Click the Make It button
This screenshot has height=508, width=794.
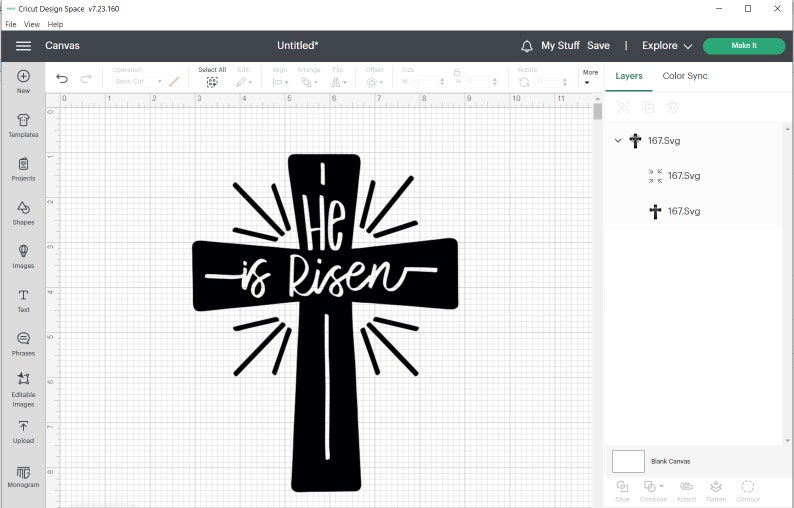point(744,46)
